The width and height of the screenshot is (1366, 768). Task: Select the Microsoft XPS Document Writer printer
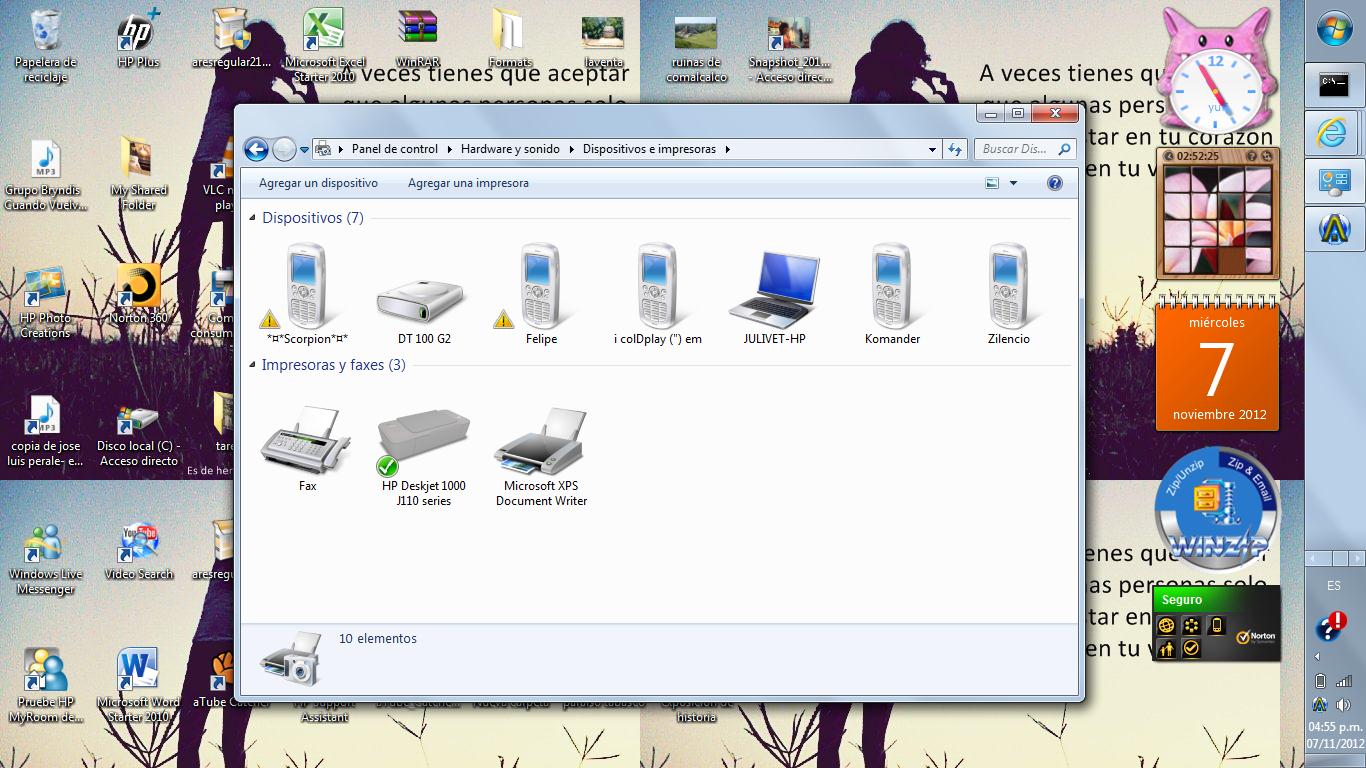[540, 430]
